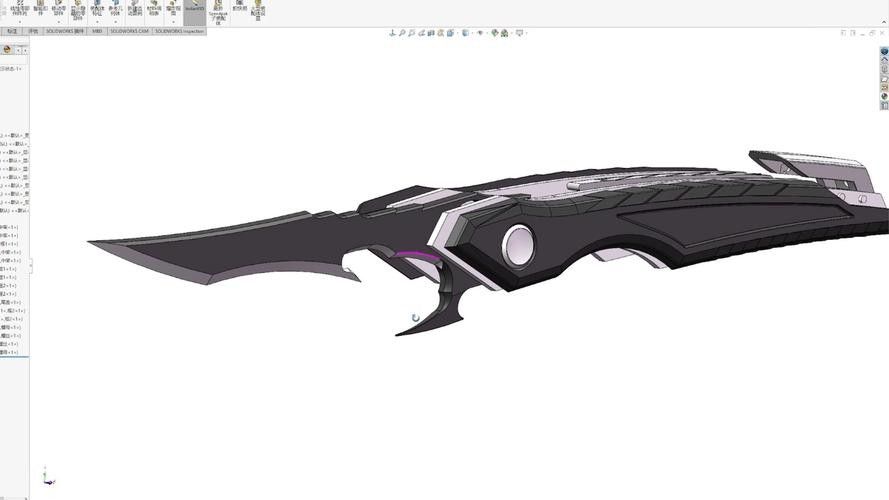Click the Previous View icon
The height and width of the screenshot is (500, 889).
point(421,33)
